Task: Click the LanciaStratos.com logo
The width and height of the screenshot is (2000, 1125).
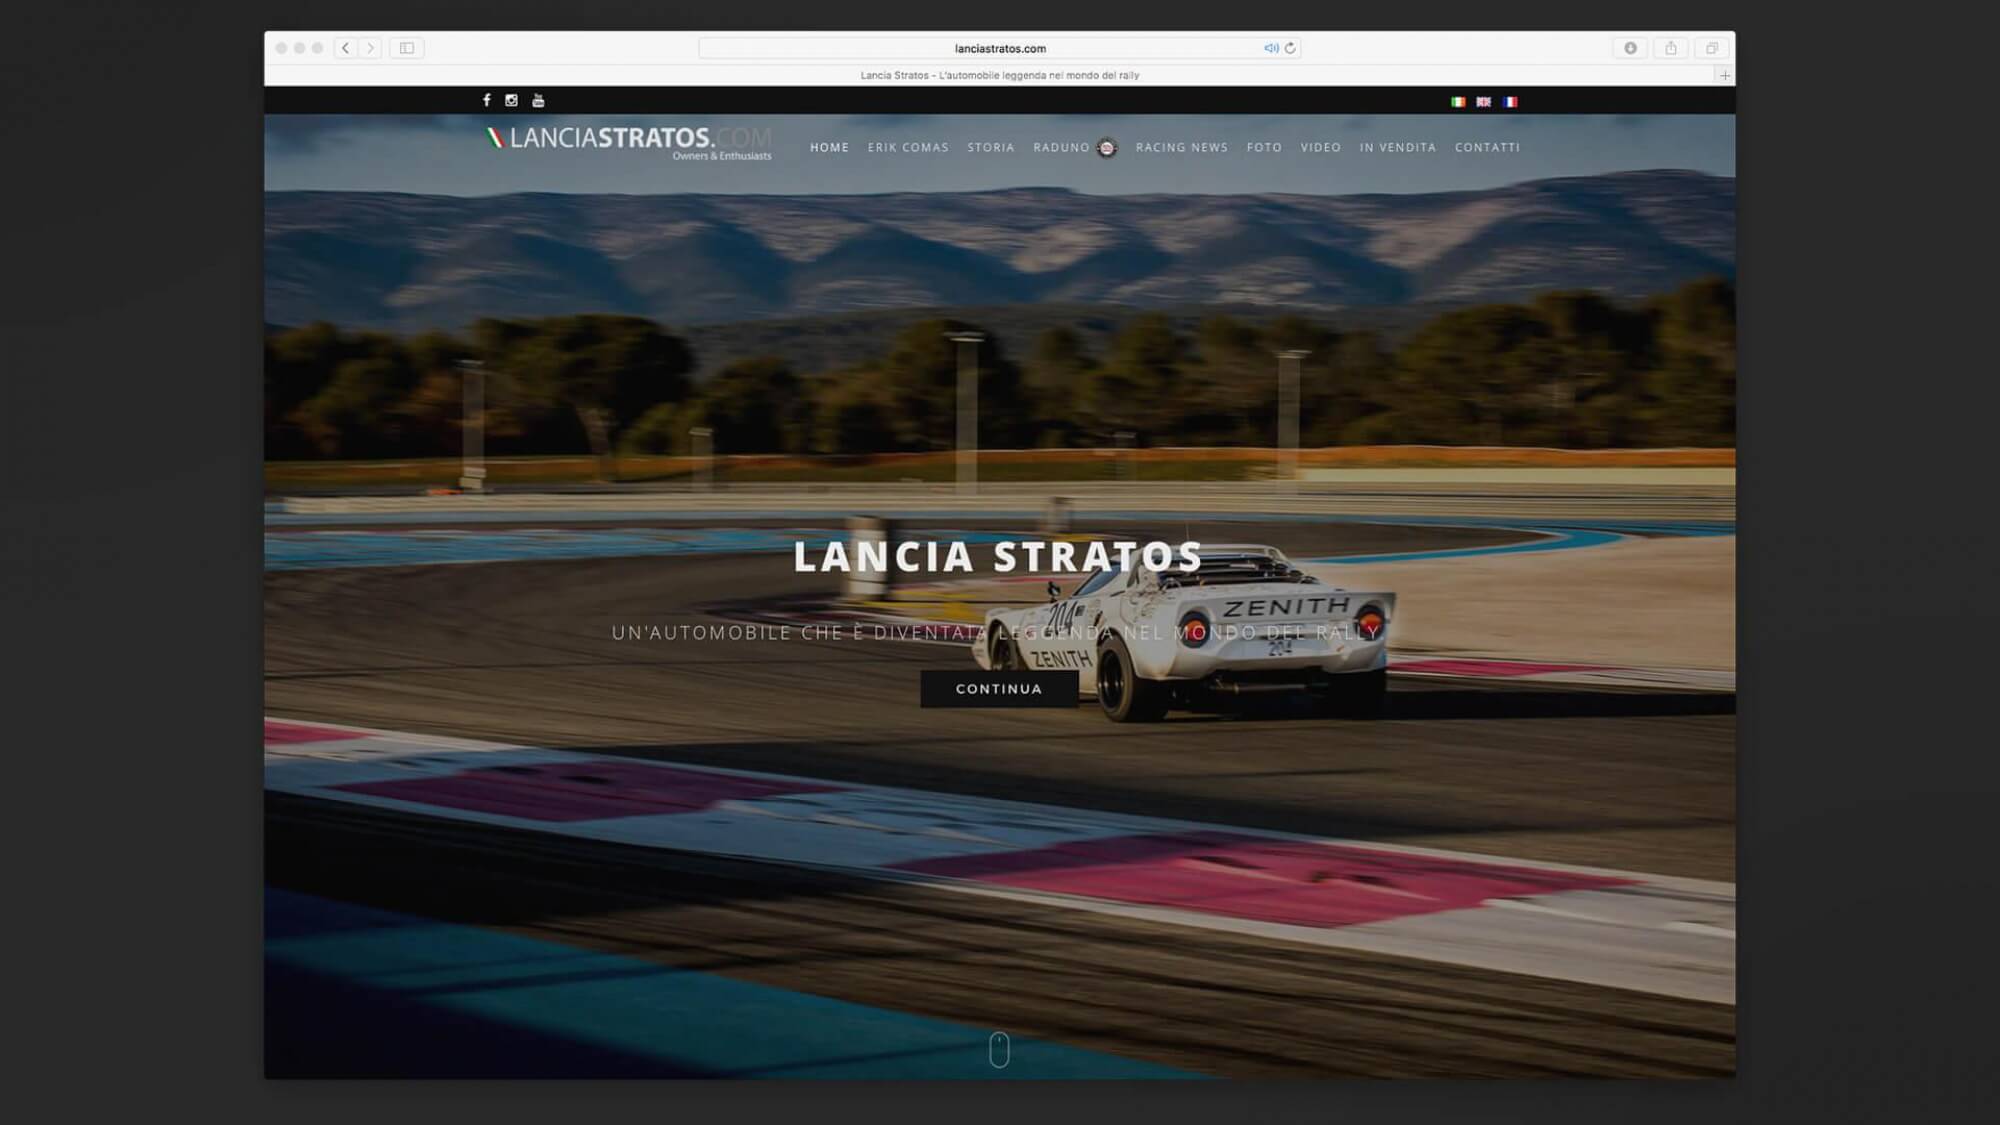Action: [629, 143]
